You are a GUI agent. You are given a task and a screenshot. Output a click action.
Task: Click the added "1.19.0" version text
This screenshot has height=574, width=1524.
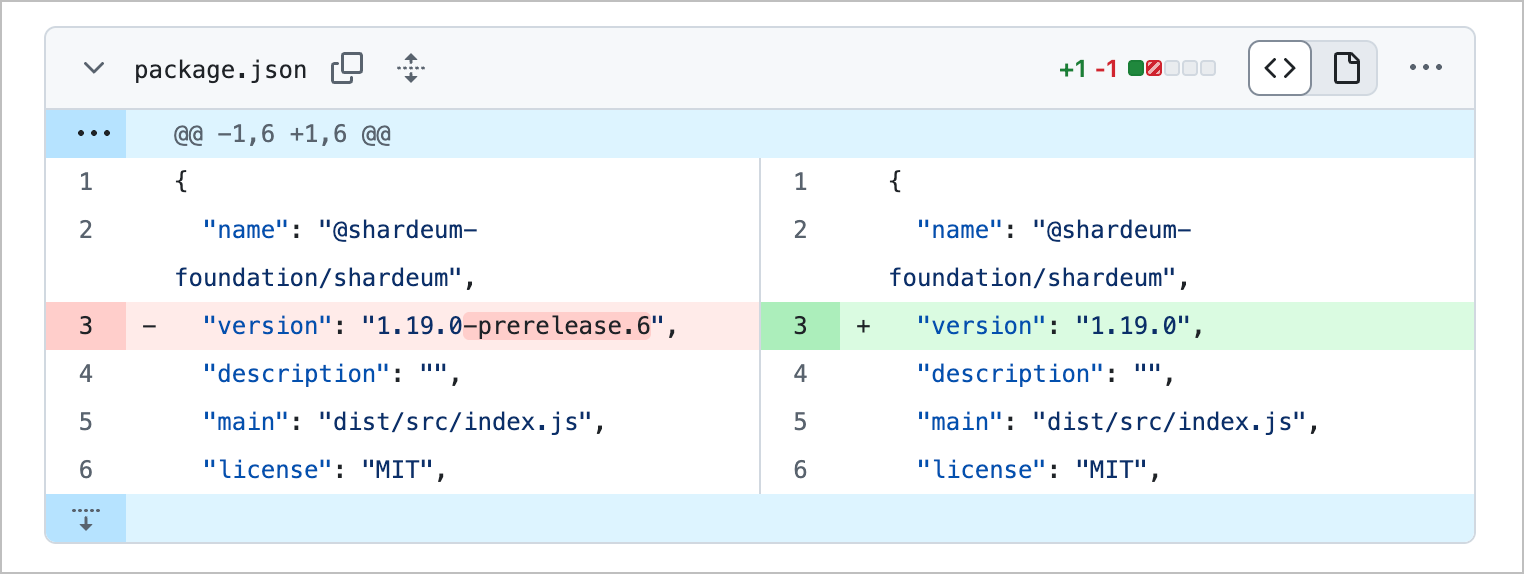click(x=1135, y=326)
